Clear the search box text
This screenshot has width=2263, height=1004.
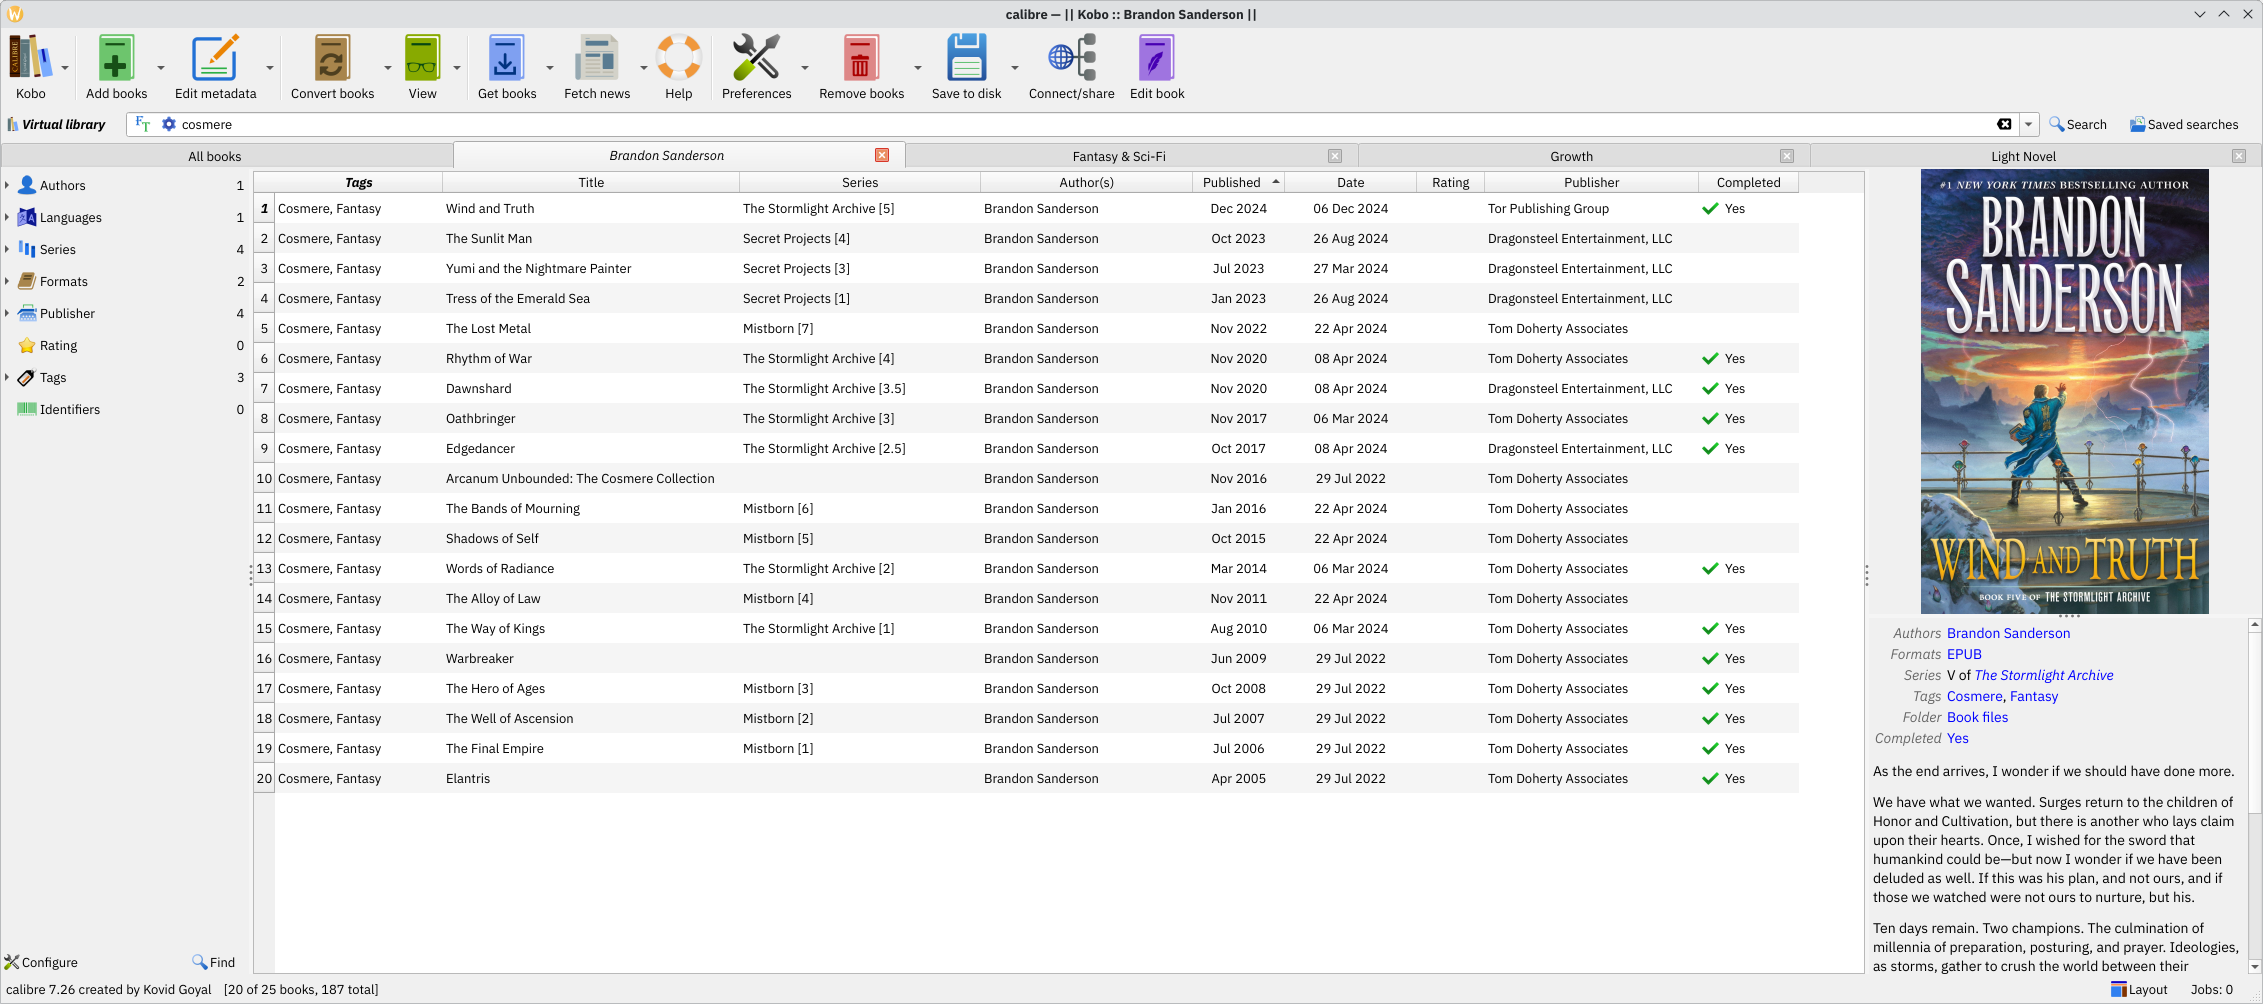(x=2004, y=124)
